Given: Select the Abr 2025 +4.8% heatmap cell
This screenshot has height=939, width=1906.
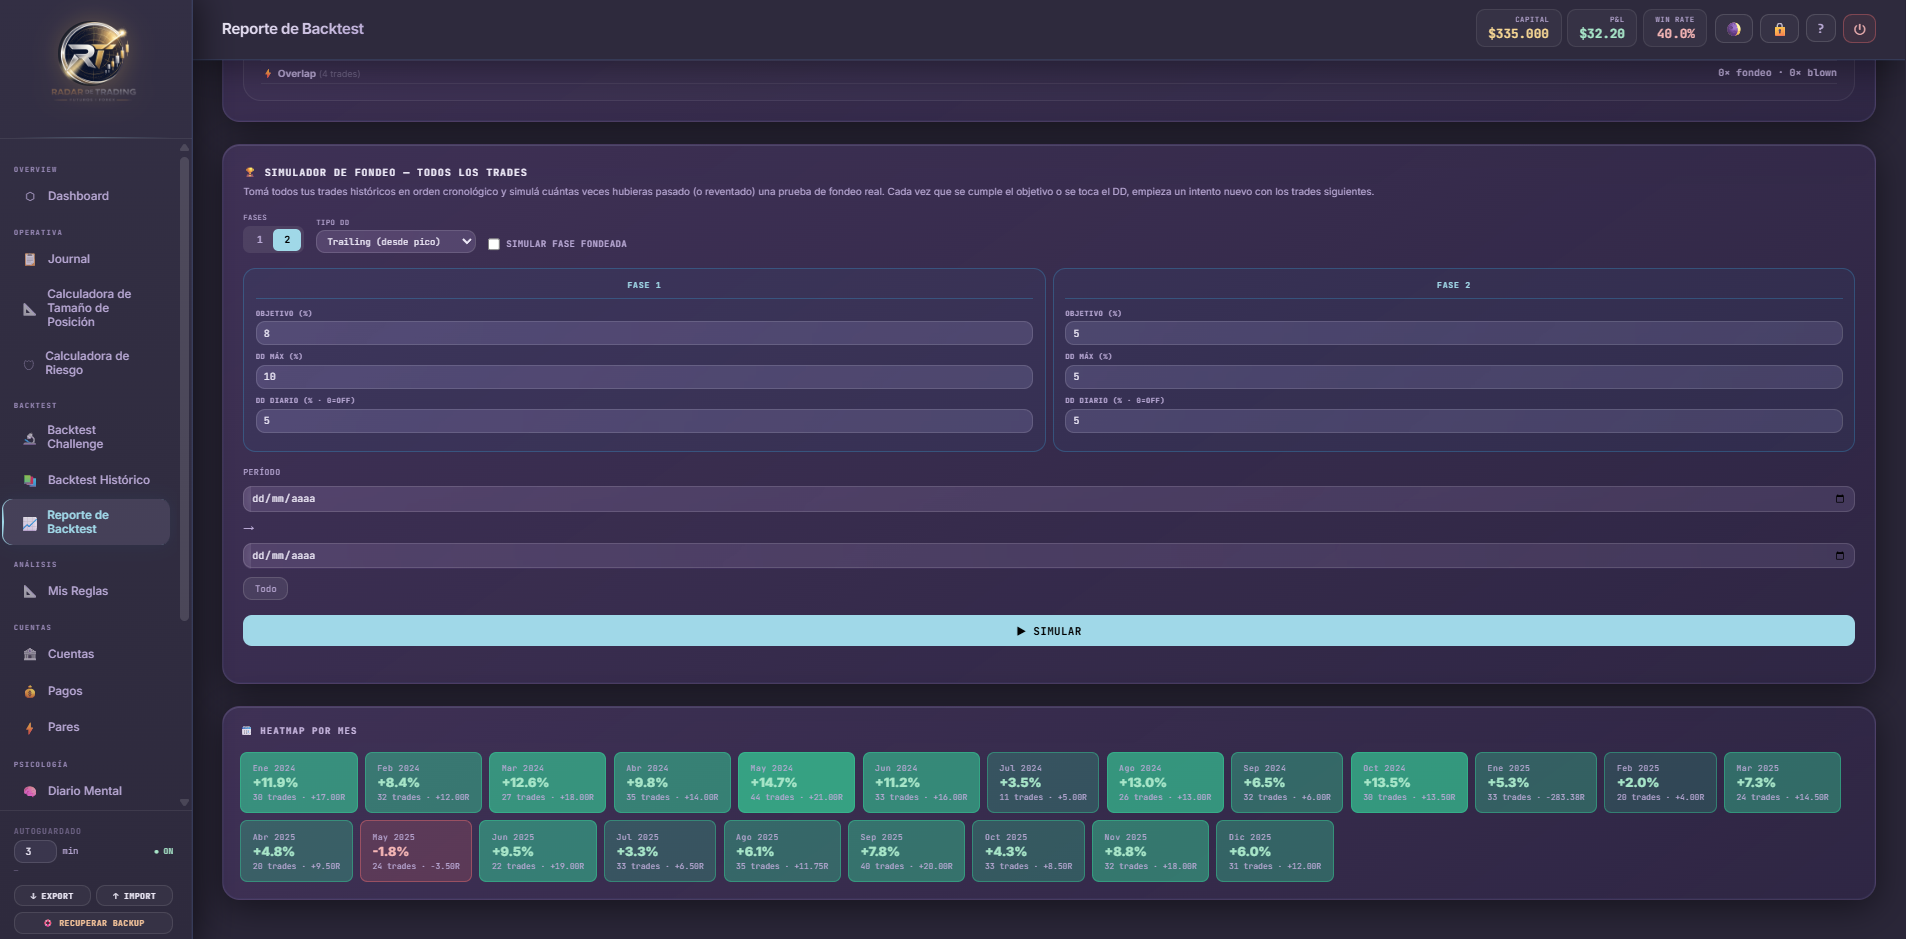Looking at the screenshot, I should coord(296,851).
